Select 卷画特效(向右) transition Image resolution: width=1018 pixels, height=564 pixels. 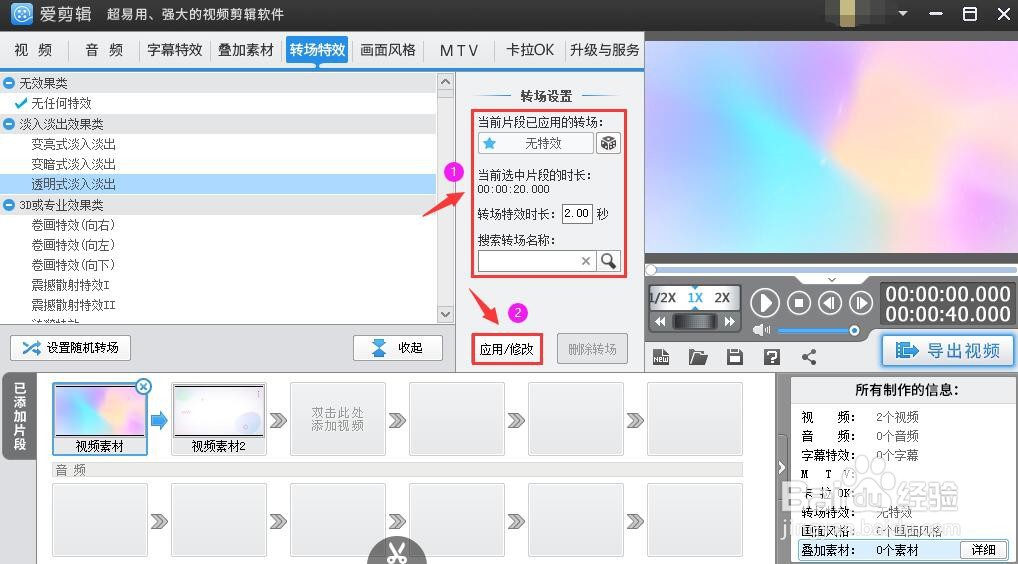click(73, 225)
